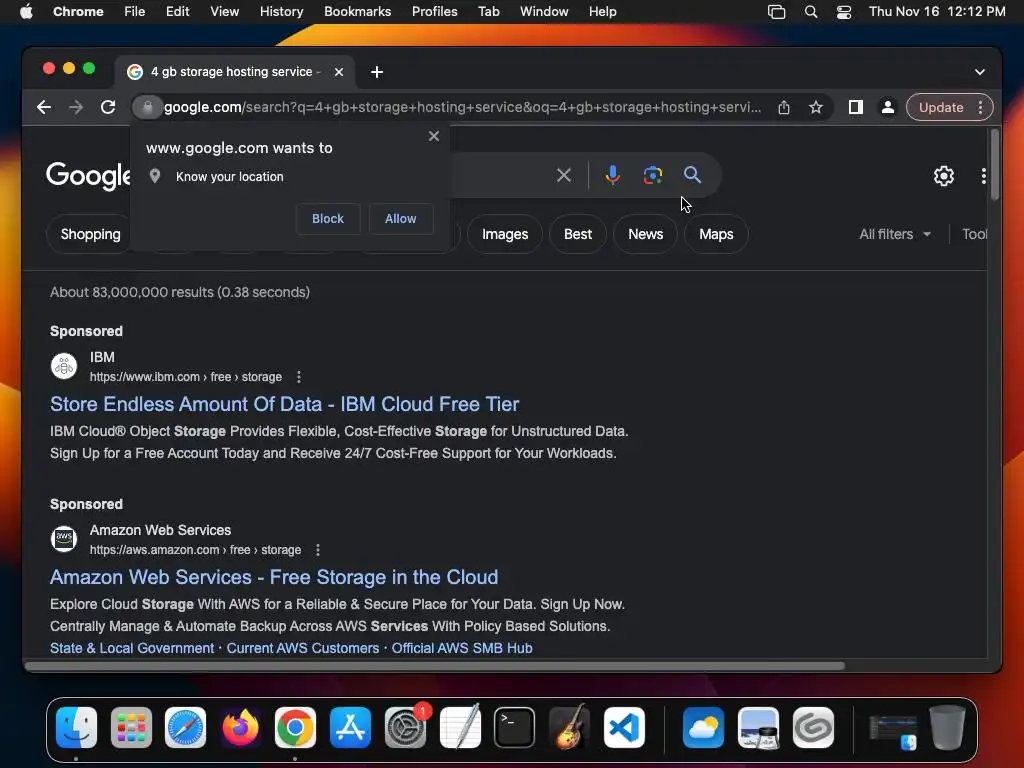Open IBM Cloud Free Tier link
Image resolution: width=1024 pixels, height=768 pixels.
tap(285, 404)
